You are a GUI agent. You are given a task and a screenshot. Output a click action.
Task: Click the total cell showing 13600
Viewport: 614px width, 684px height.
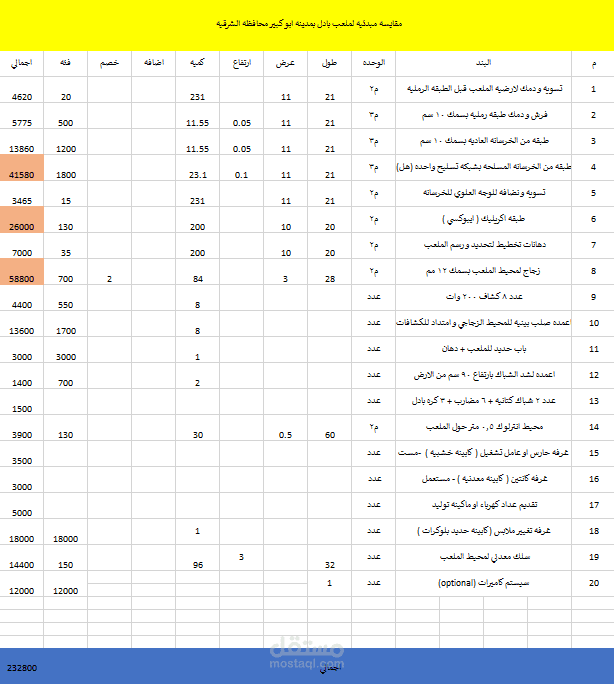[22, 324]
